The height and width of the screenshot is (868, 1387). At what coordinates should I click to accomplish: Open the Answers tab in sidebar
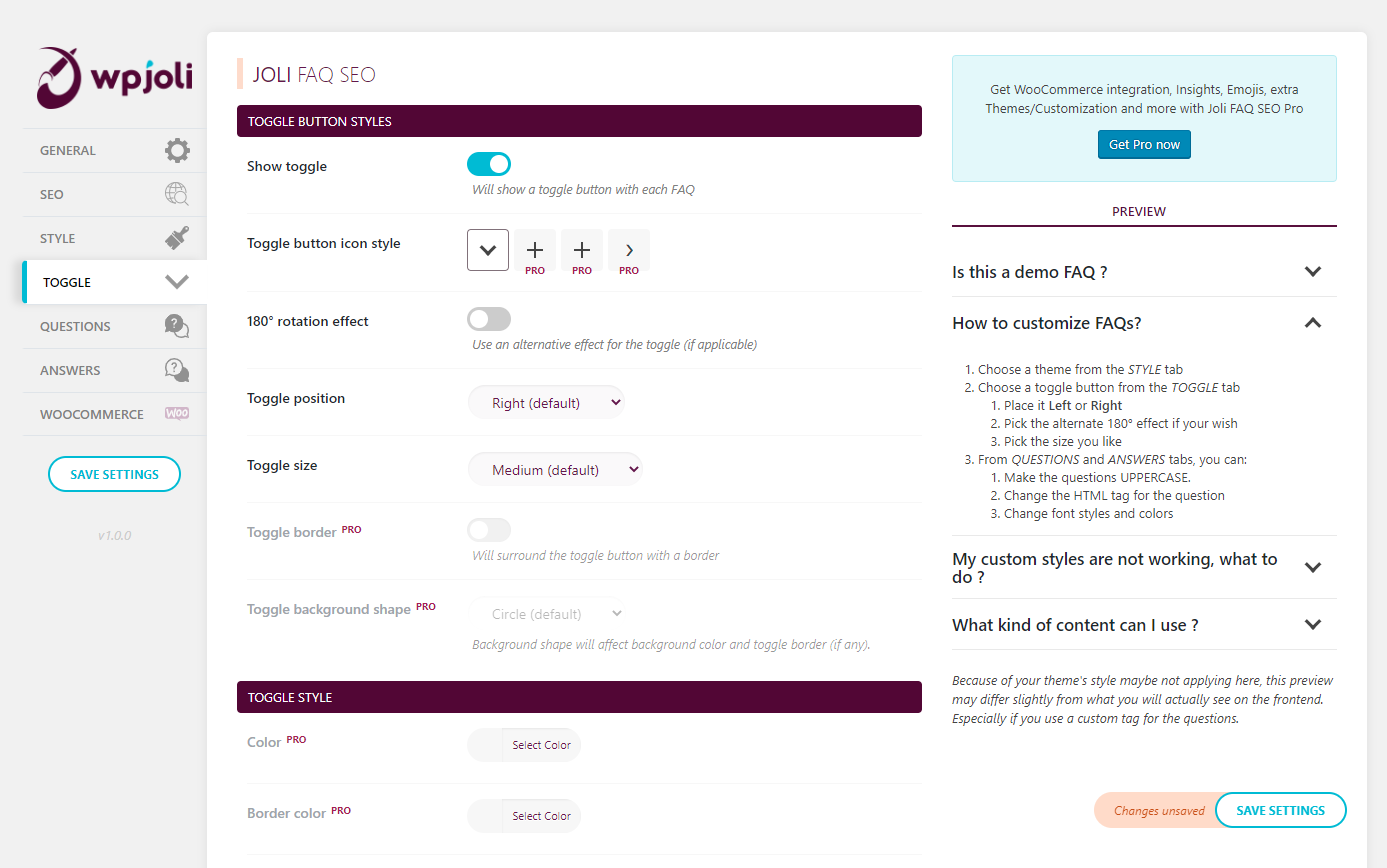point(70,370)
